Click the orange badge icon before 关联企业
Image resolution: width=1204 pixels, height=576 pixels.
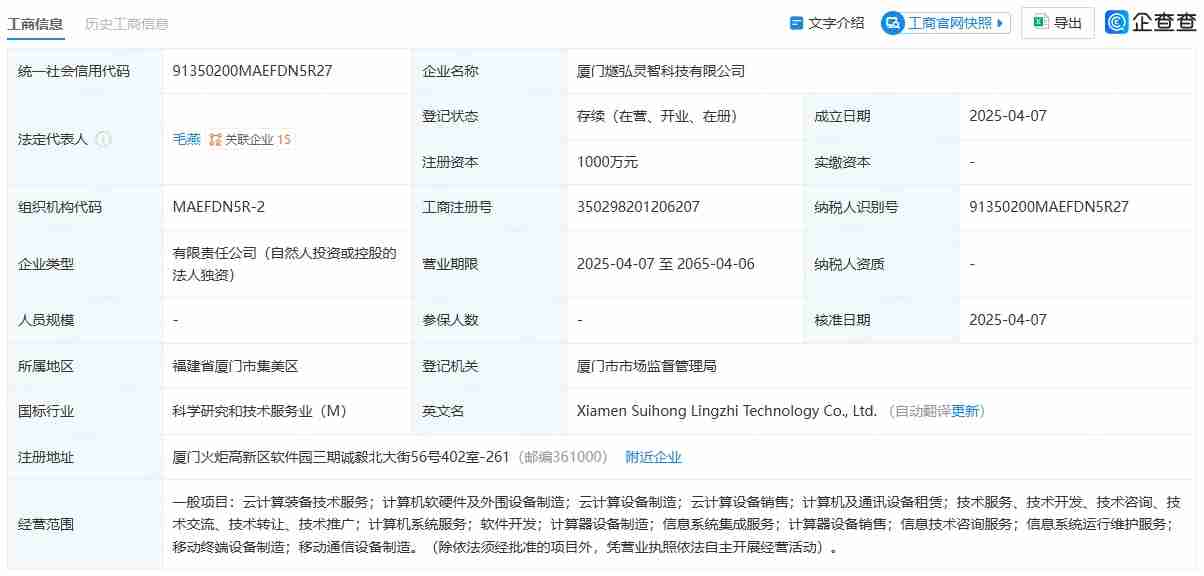[214, 139]
